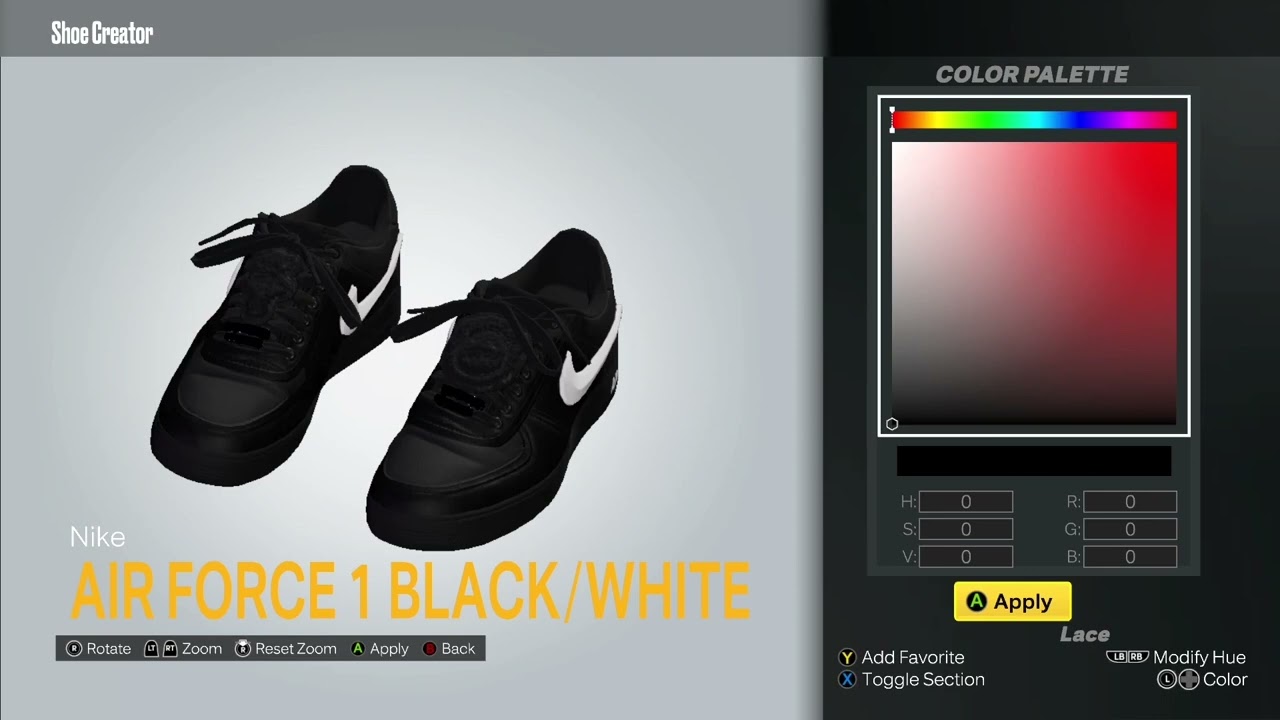Click the Rotate label
Viewport: 1280px width, 720px height.
109,649
